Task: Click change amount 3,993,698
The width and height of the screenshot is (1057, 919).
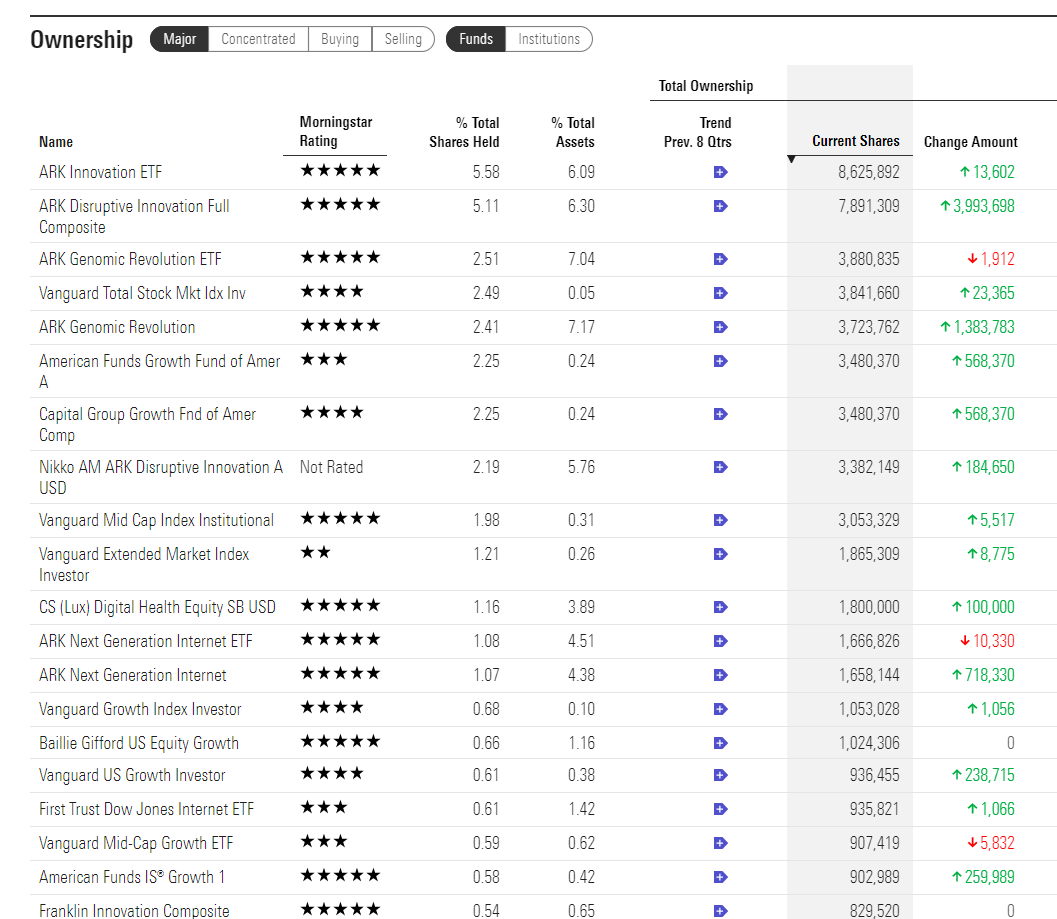Action: [977, 206]
